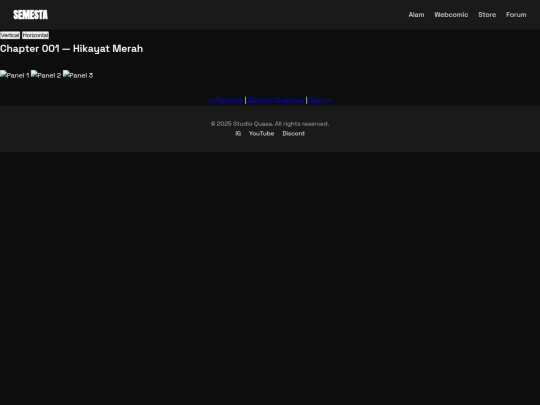Open the Alam nav item
Screen dimensions: 540x405
click(416, 15)
